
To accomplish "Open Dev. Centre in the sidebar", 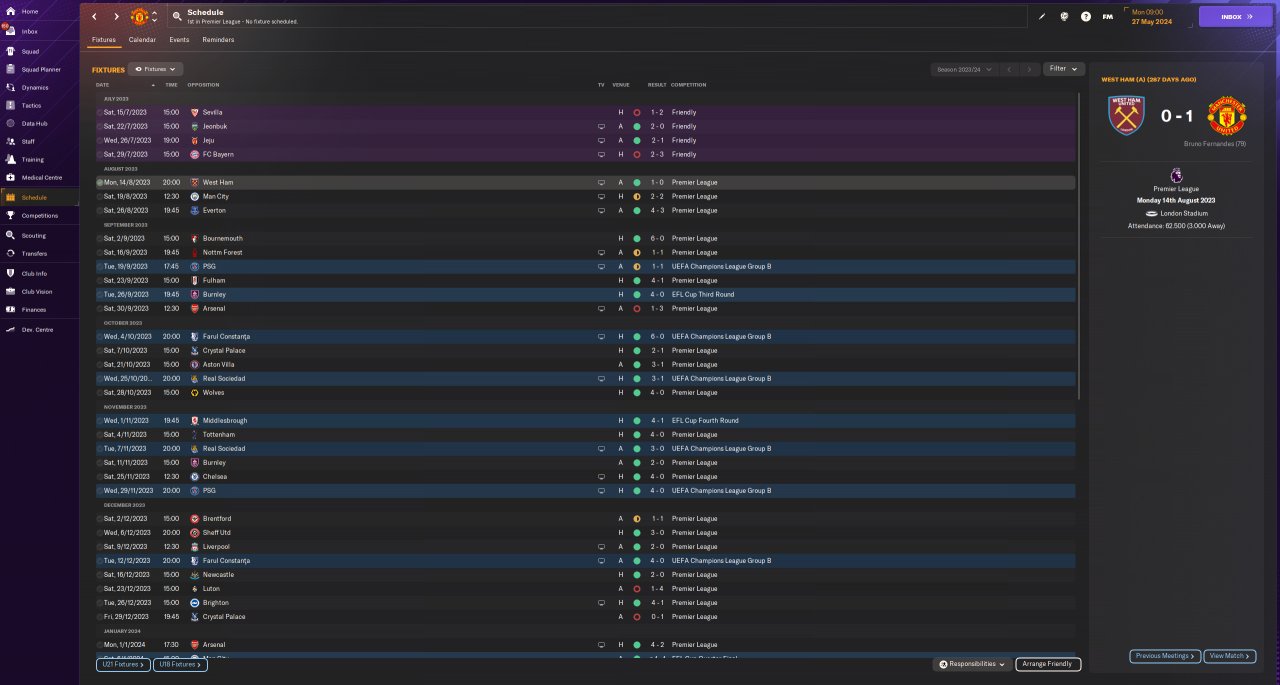I will click(x=40, y=329).
